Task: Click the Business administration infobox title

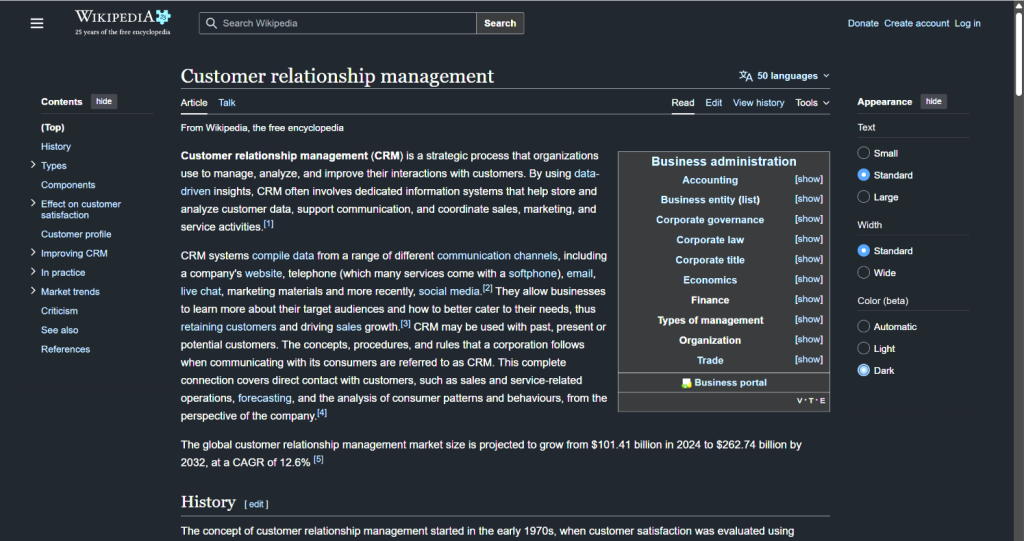Action: pyautogui.click(x=724, y=161)
